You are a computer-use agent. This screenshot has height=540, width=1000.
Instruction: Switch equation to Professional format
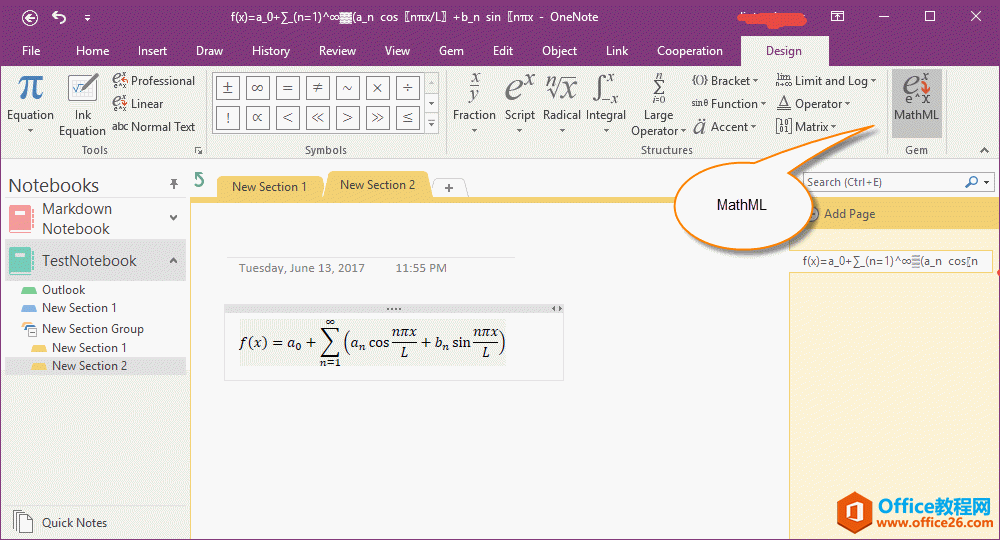(154, 81)
